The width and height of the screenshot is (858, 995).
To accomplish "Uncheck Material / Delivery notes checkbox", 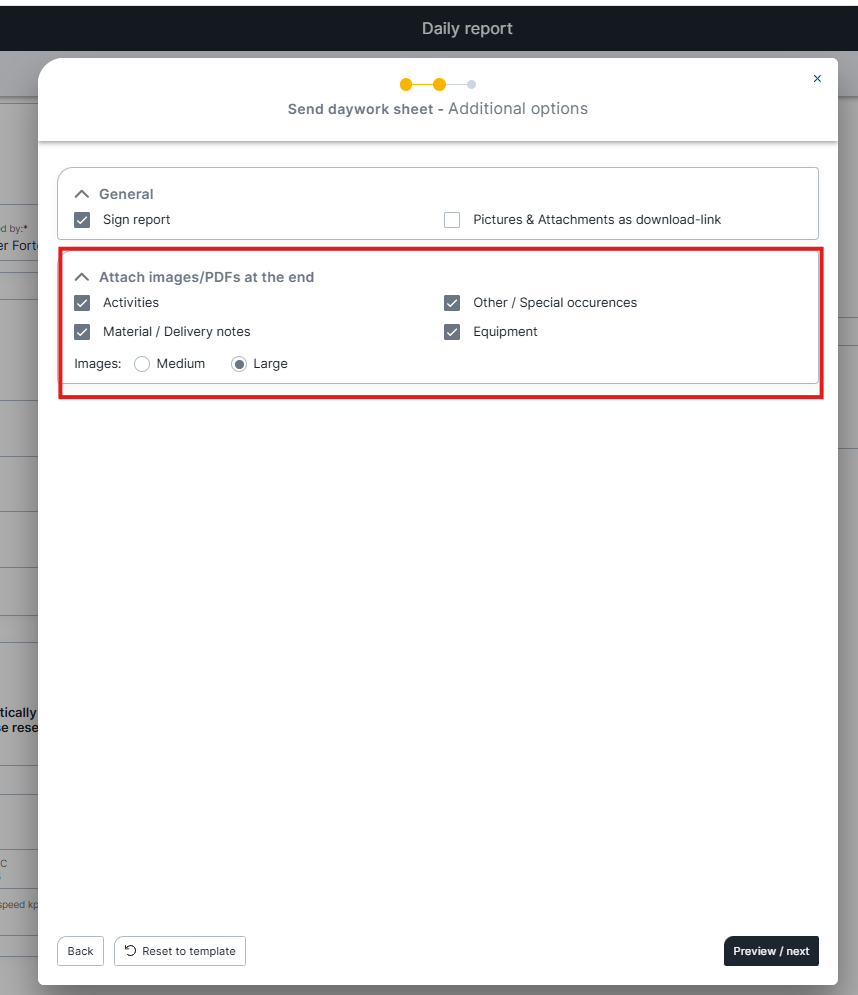I will click(82, 332).
